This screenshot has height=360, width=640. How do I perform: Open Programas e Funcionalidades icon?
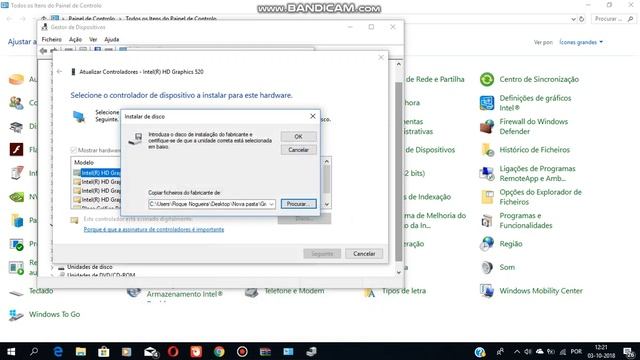point(487,220)
